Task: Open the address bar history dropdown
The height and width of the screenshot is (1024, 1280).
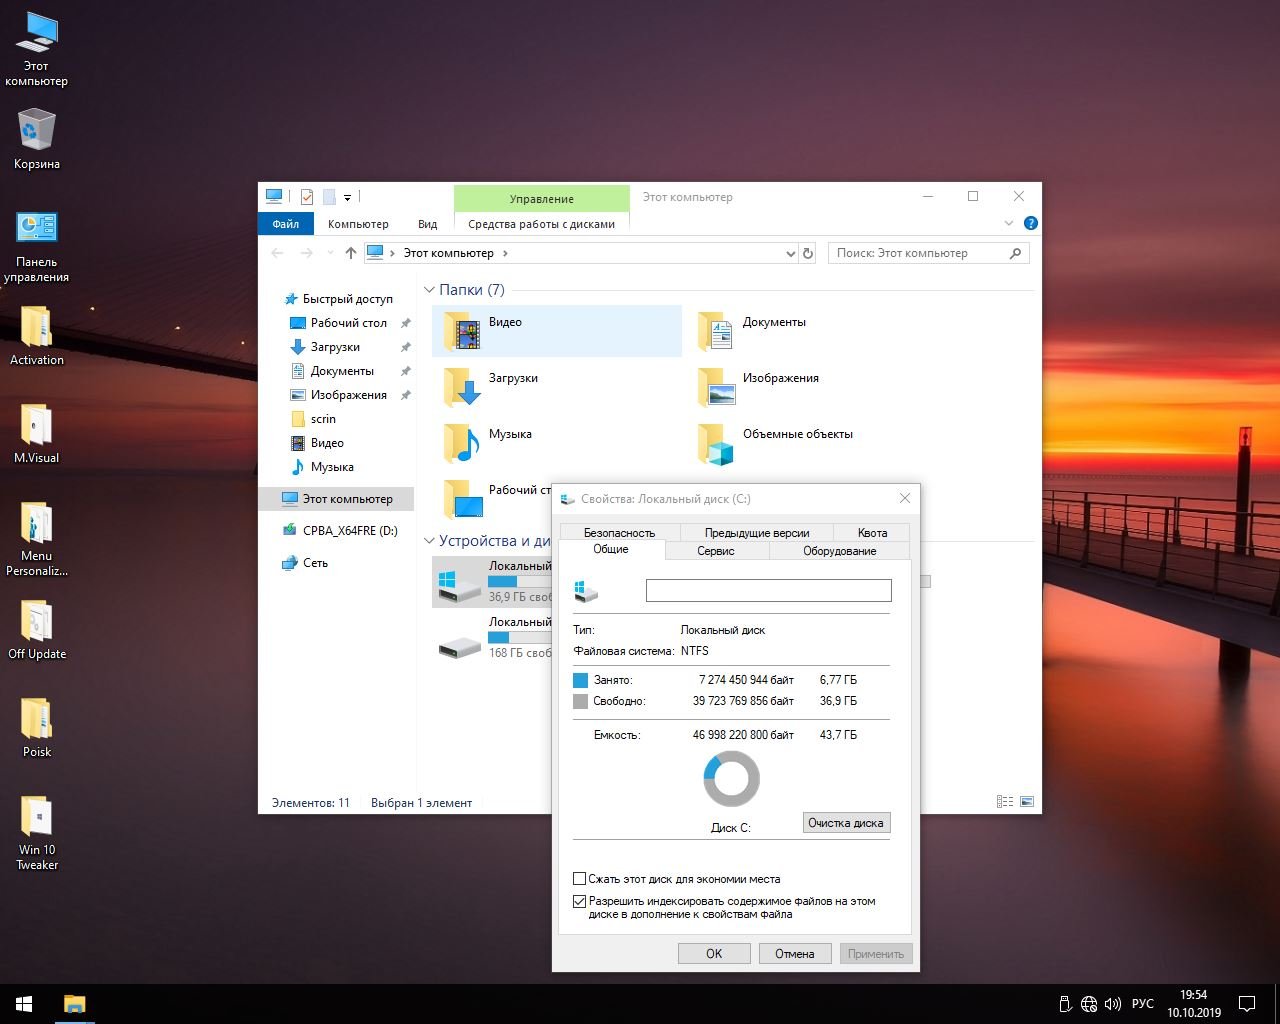Action: (791, 253)
